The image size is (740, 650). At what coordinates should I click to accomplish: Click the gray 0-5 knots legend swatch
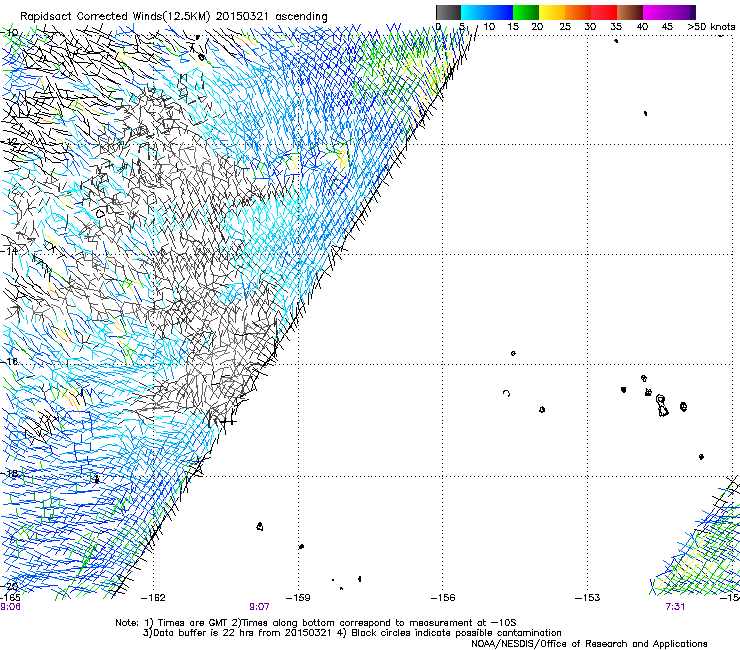448,12
